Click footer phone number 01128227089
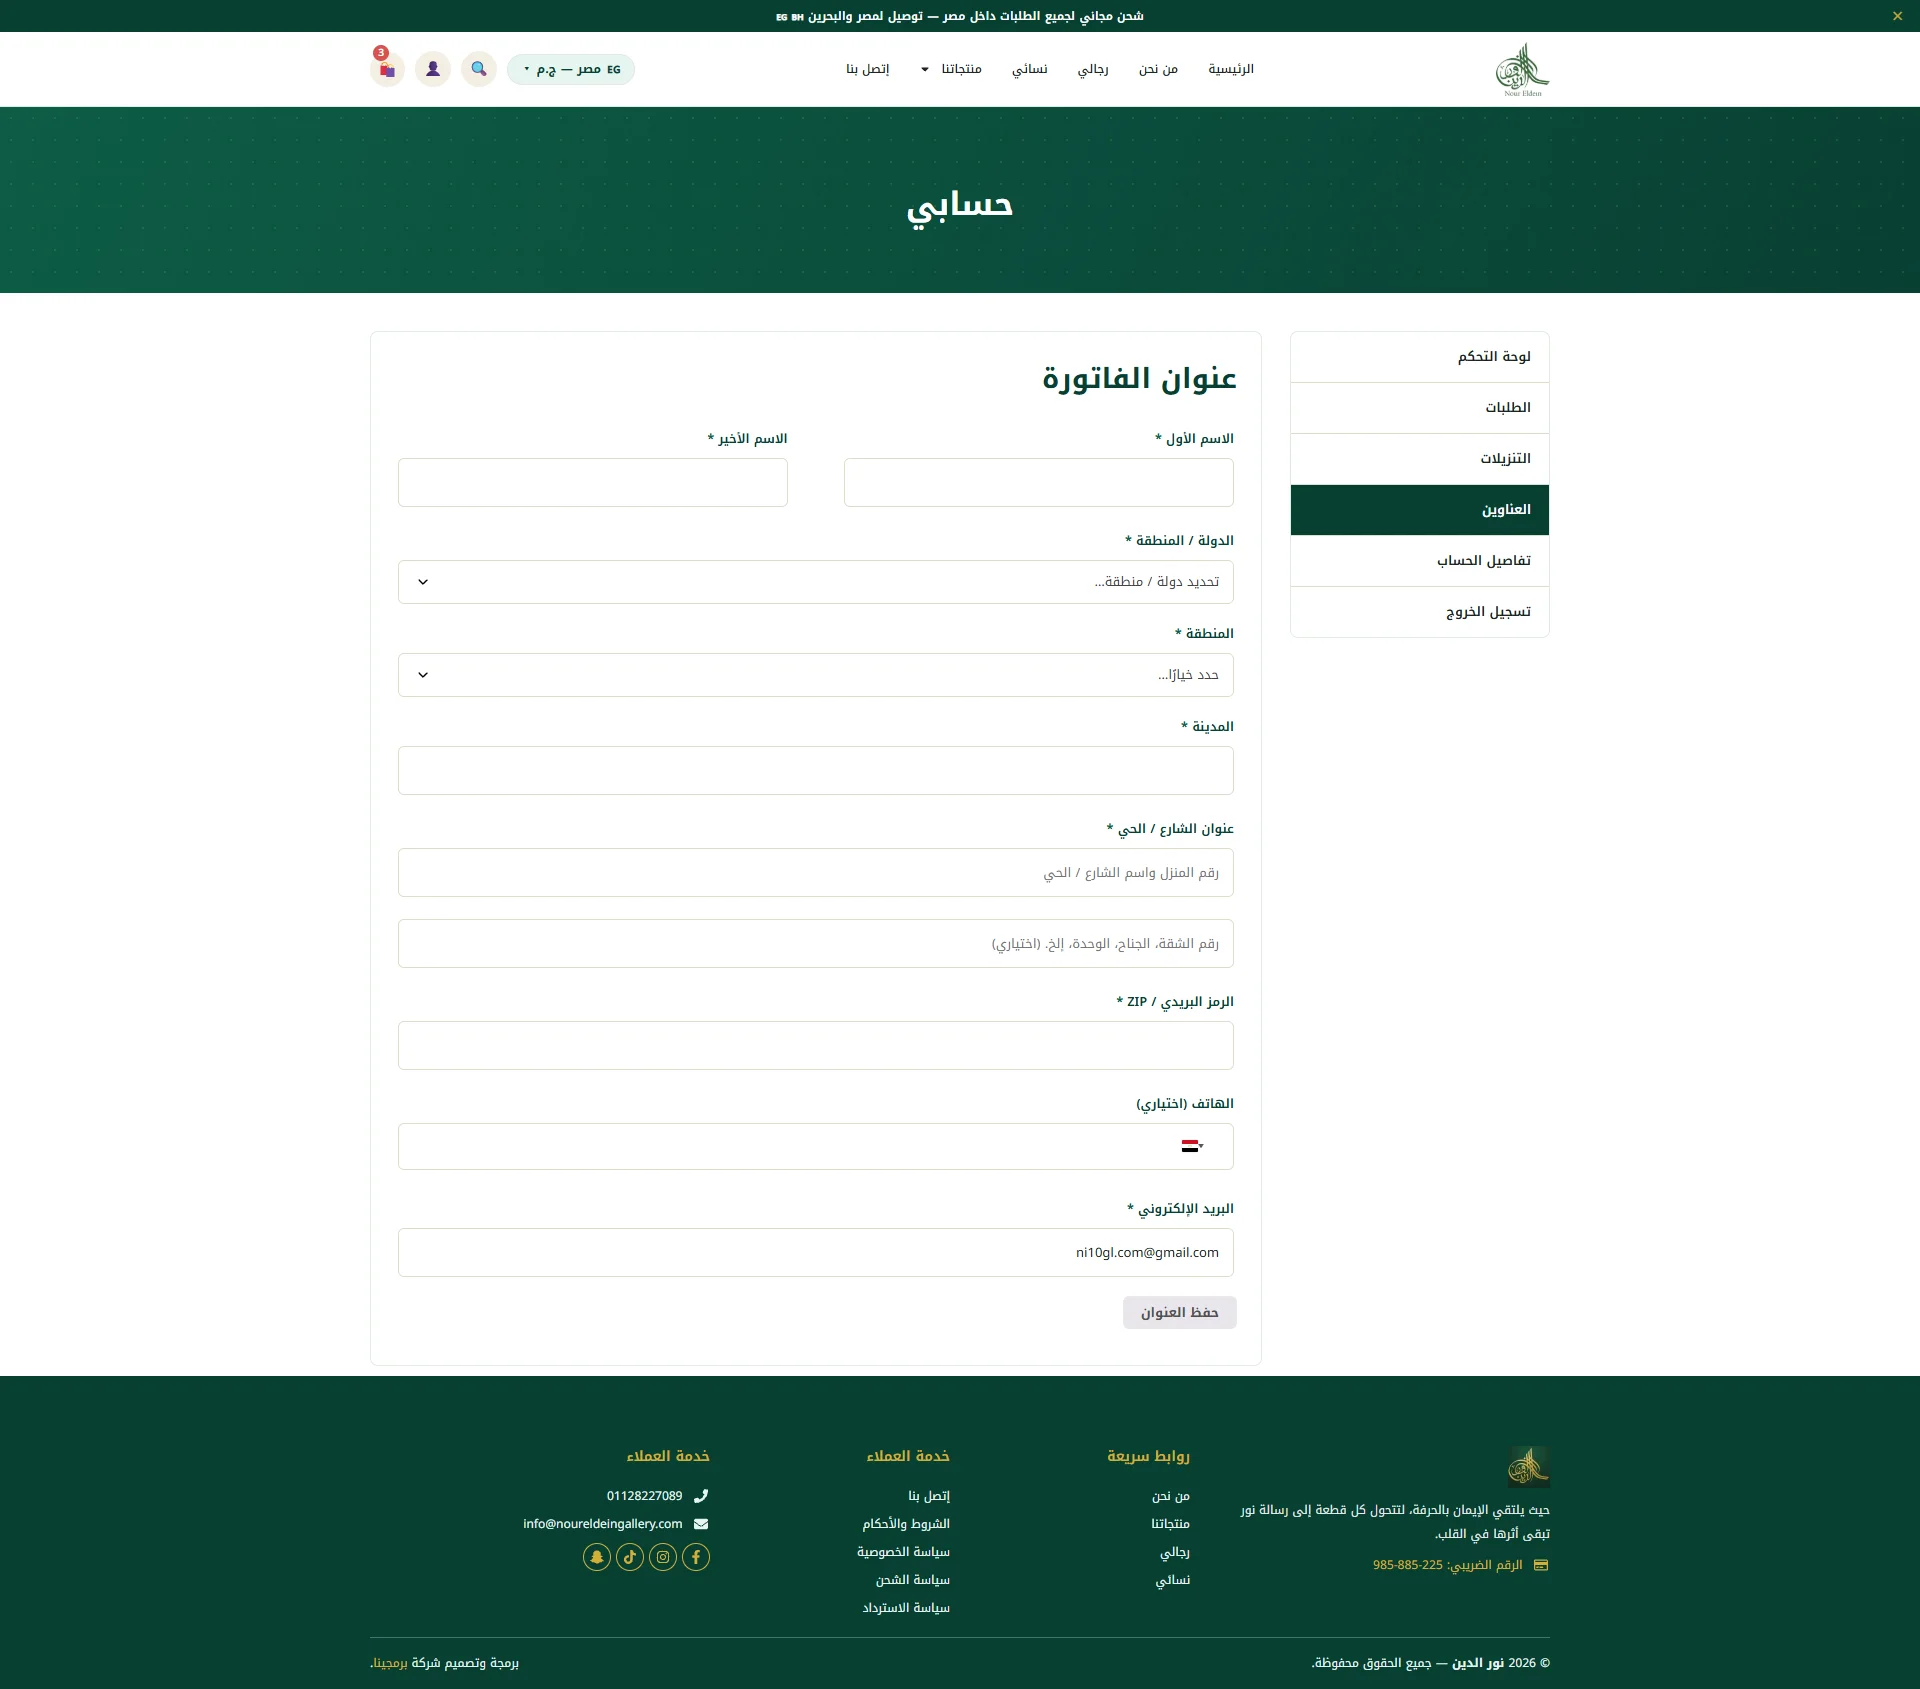Screen dimensions: 1920x1689 click(645, 1496)
